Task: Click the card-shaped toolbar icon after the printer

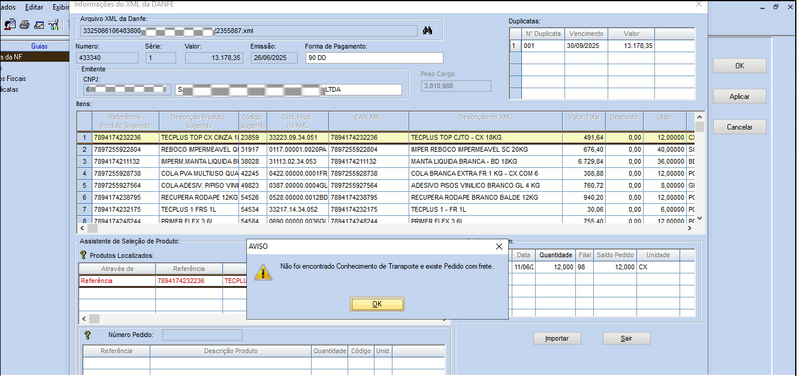Action: [39, 24]
